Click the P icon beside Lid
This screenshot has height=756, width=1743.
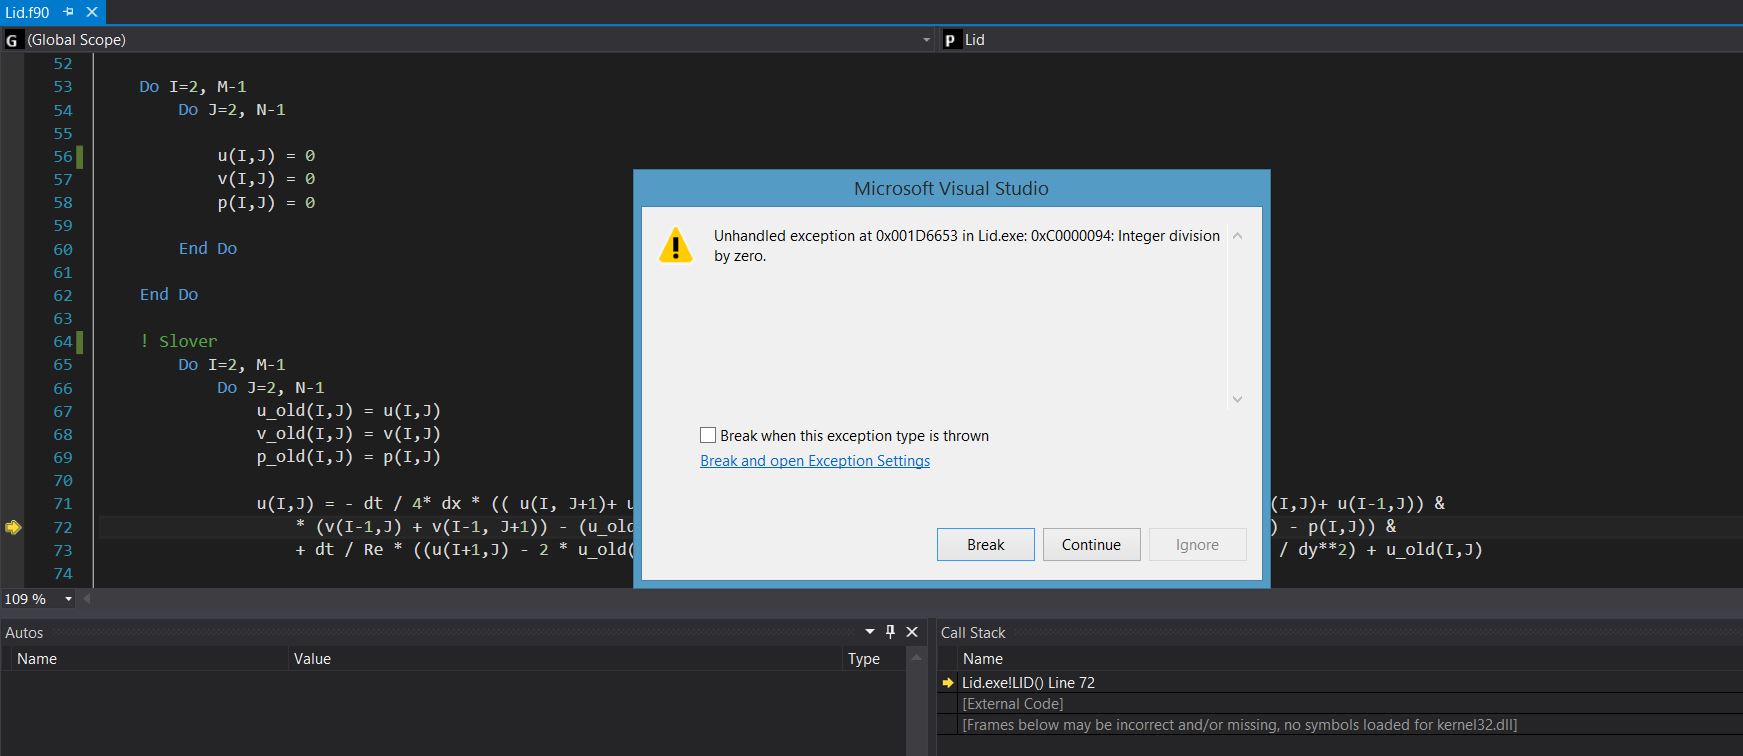[950, 40]
